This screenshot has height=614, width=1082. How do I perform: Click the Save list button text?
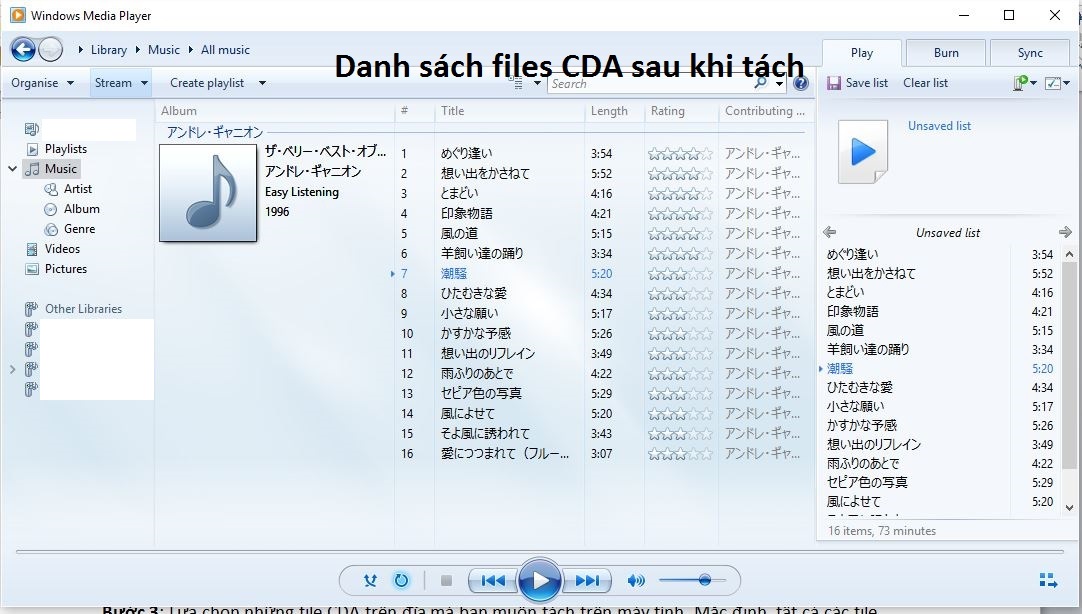(867, 83)
